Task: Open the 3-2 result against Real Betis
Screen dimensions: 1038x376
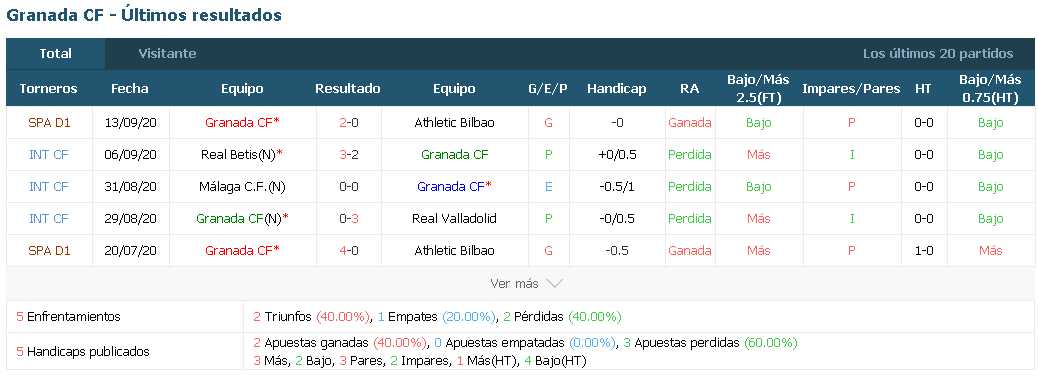Action: pyautogui.click(x=348, y=155)
